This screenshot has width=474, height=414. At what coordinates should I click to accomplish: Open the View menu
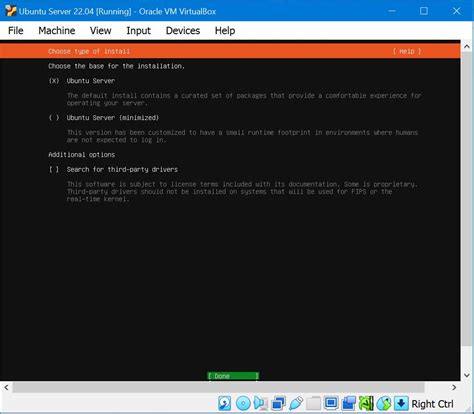(100, 31)
